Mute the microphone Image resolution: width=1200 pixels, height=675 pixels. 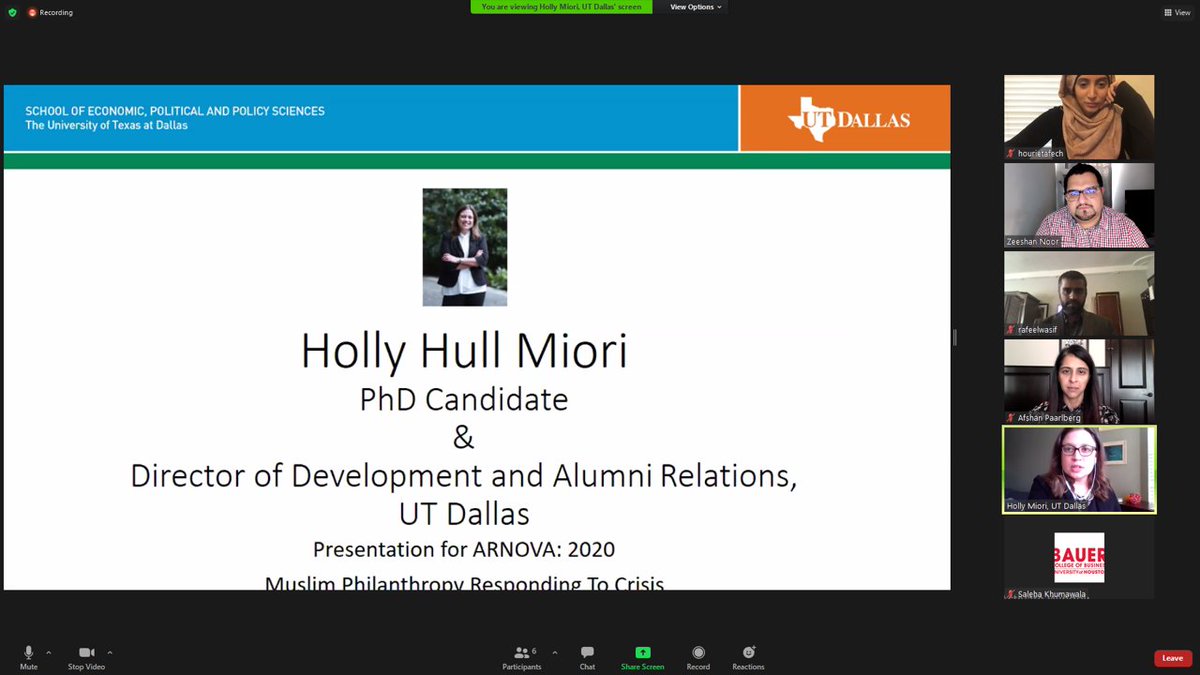(x=28, y=657)
